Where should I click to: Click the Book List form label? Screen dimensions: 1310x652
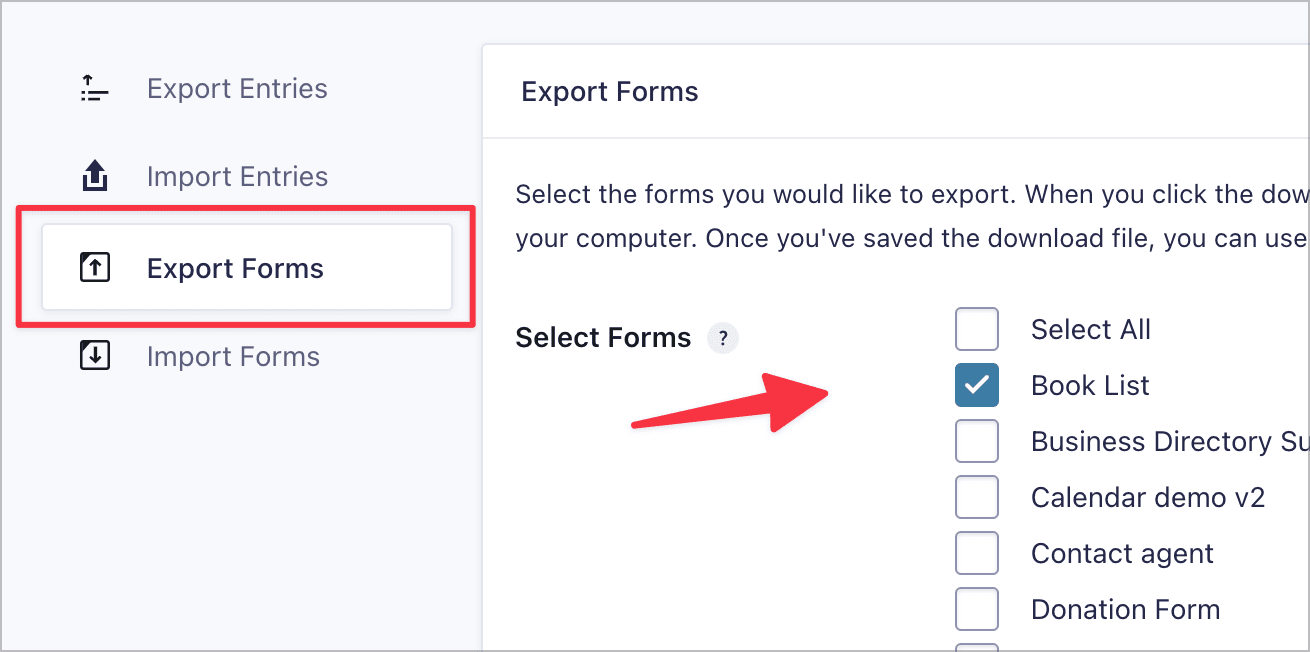click(x=1090, y=386)
